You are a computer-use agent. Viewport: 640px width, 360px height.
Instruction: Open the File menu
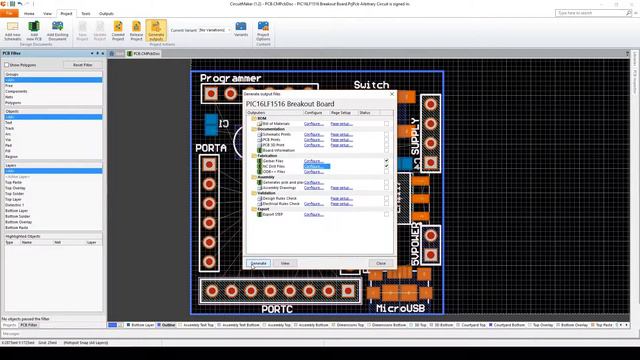click(x=9, y=13)
